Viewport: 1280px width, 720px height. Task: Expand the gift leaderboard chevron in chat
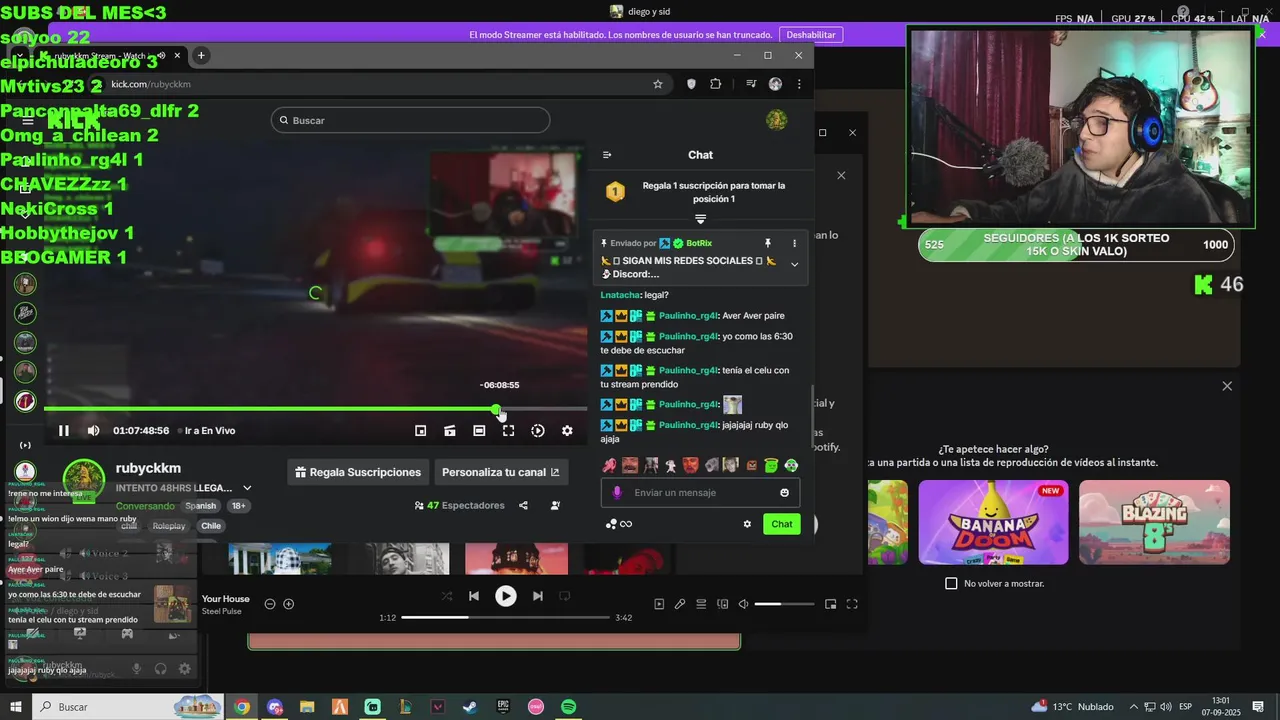(x=700, y=219)
